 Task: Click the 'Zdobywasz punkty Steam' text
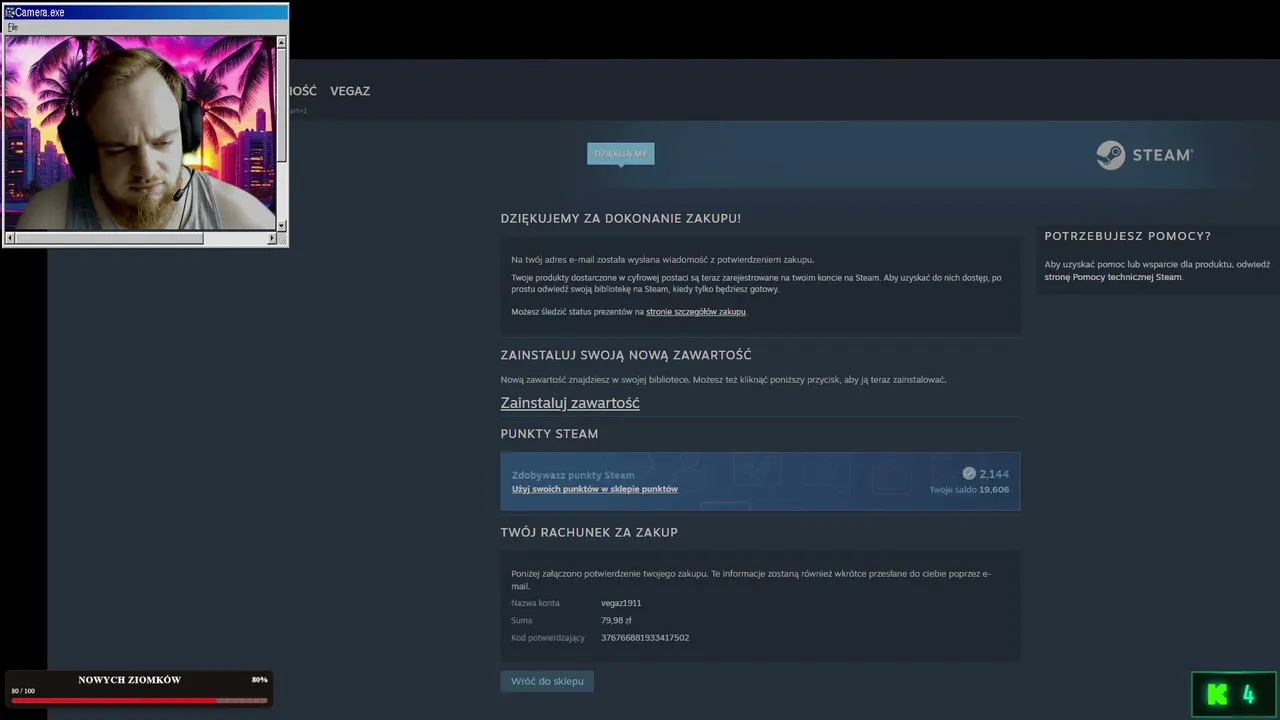point(573,475)
